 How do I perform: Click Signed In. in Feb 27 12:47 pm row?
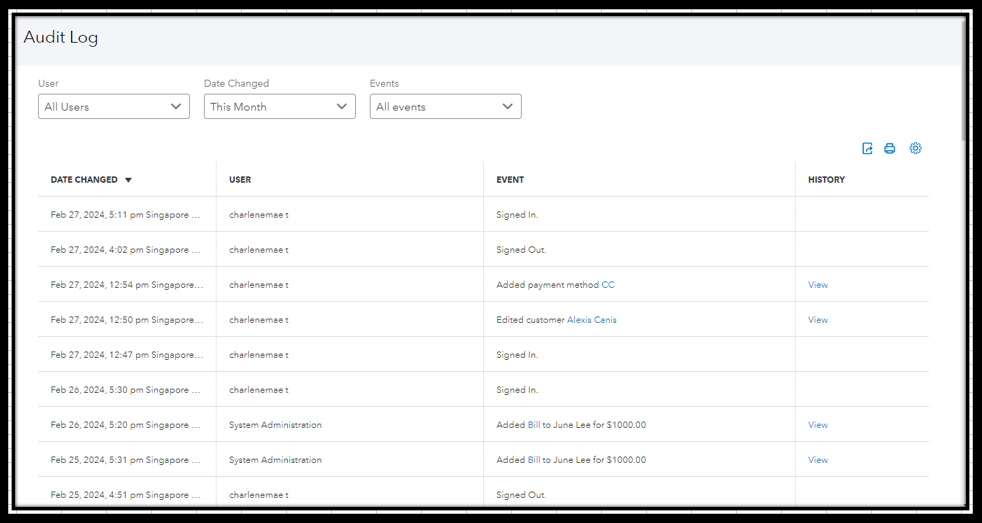coord(517,355)
